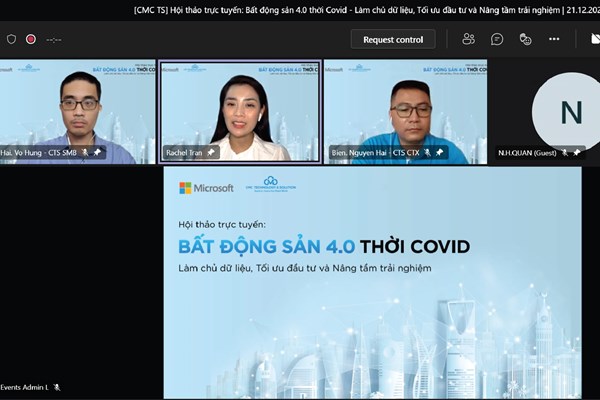600x400 pixels.
Task: Click the shared Microsoft presentation slide
Action: tap(372, 282)
